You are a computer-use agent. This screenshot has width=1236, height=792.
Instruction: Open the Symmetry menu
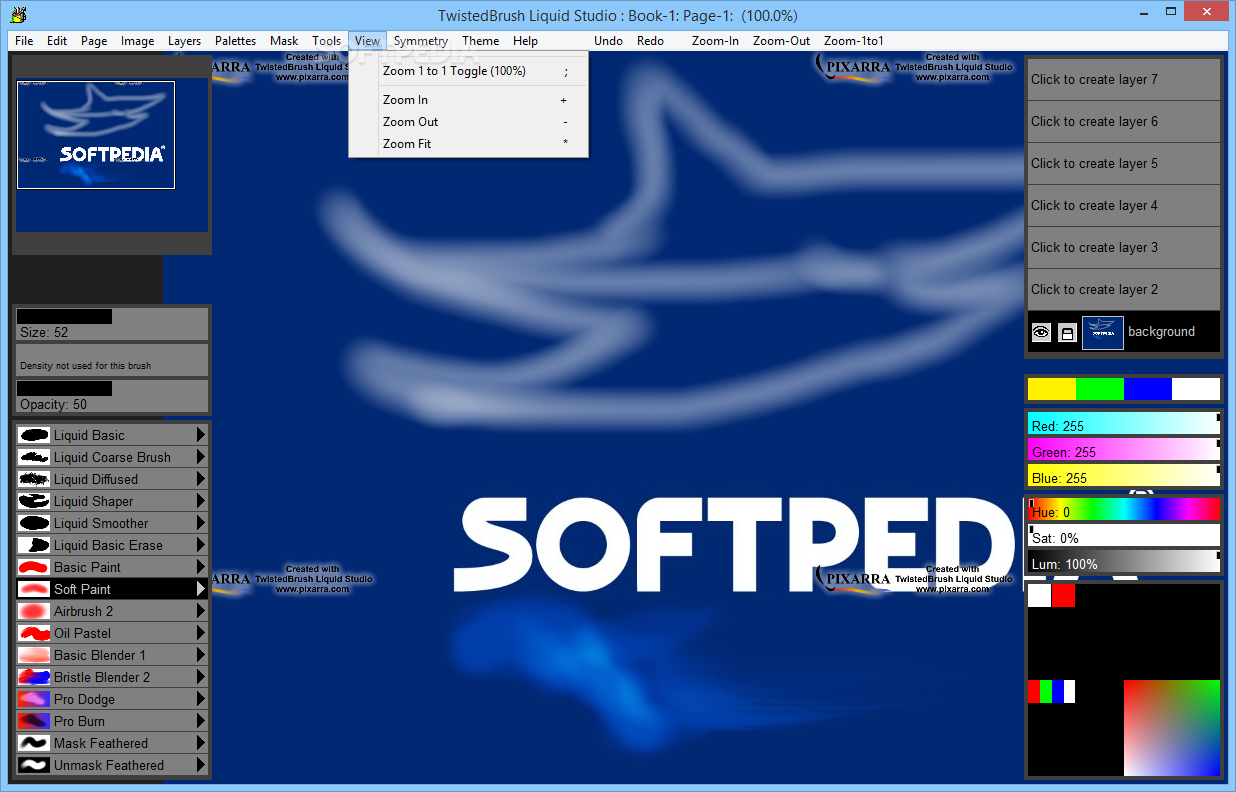click(x=420, y=41)
